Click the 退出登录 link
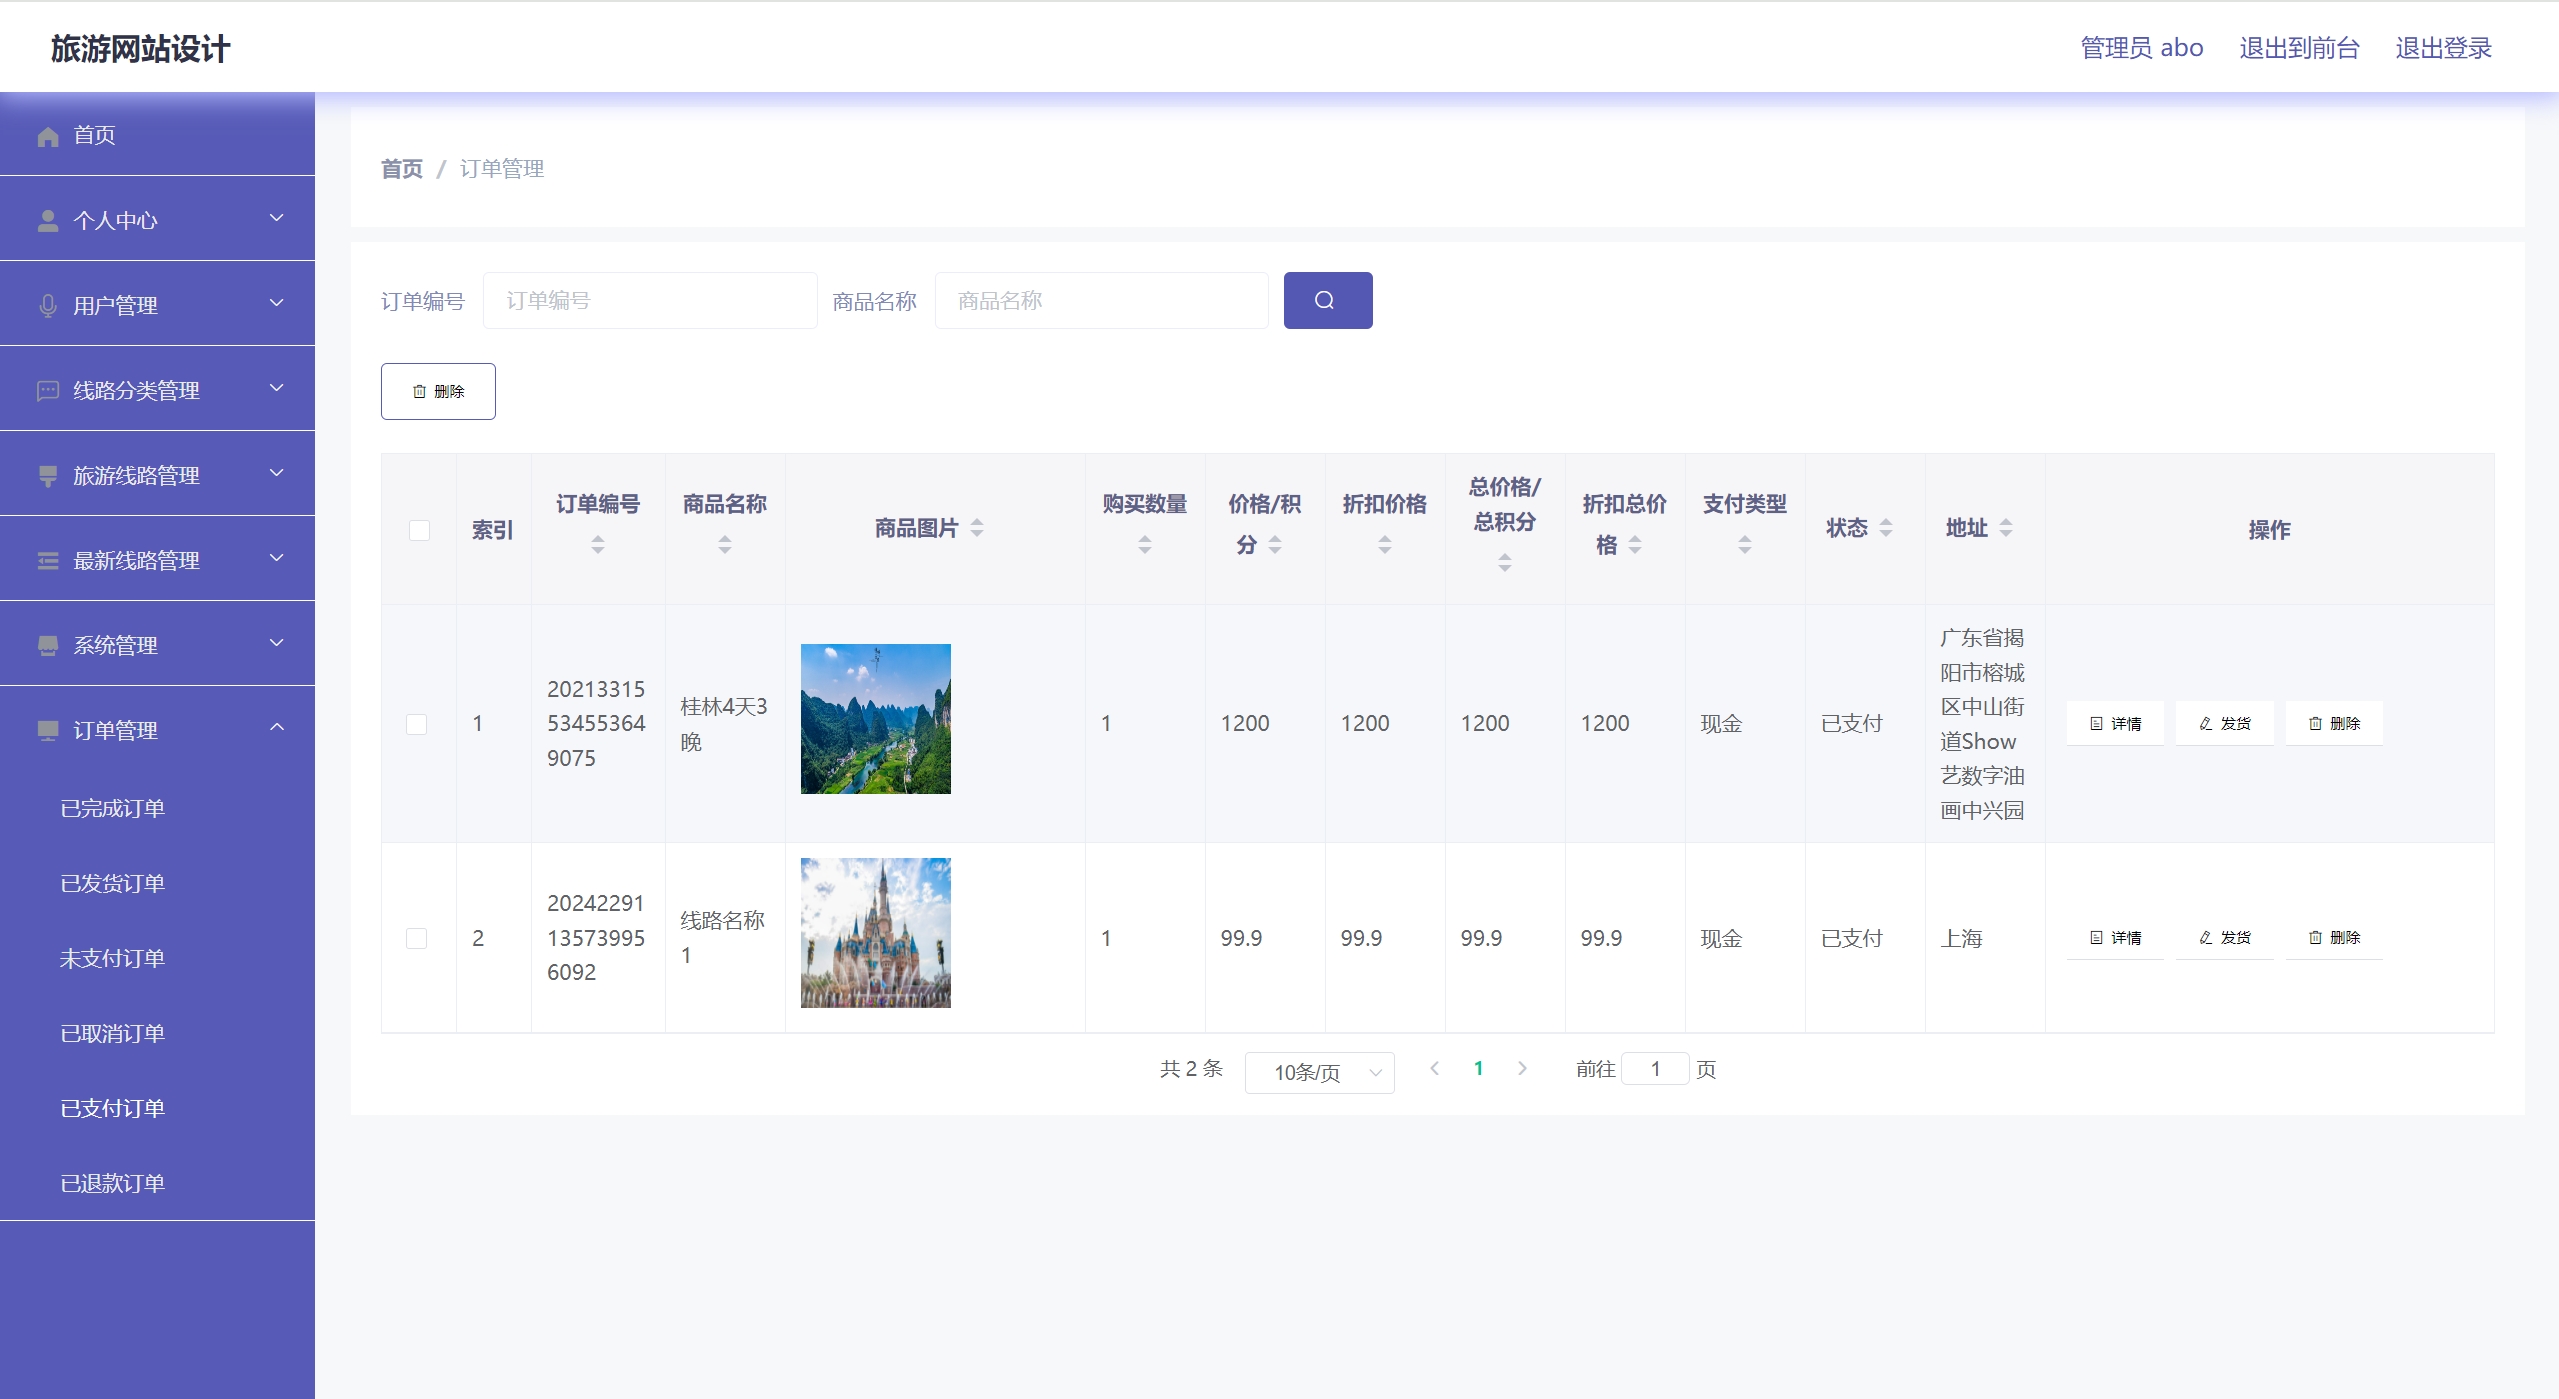 (2442, 48)
